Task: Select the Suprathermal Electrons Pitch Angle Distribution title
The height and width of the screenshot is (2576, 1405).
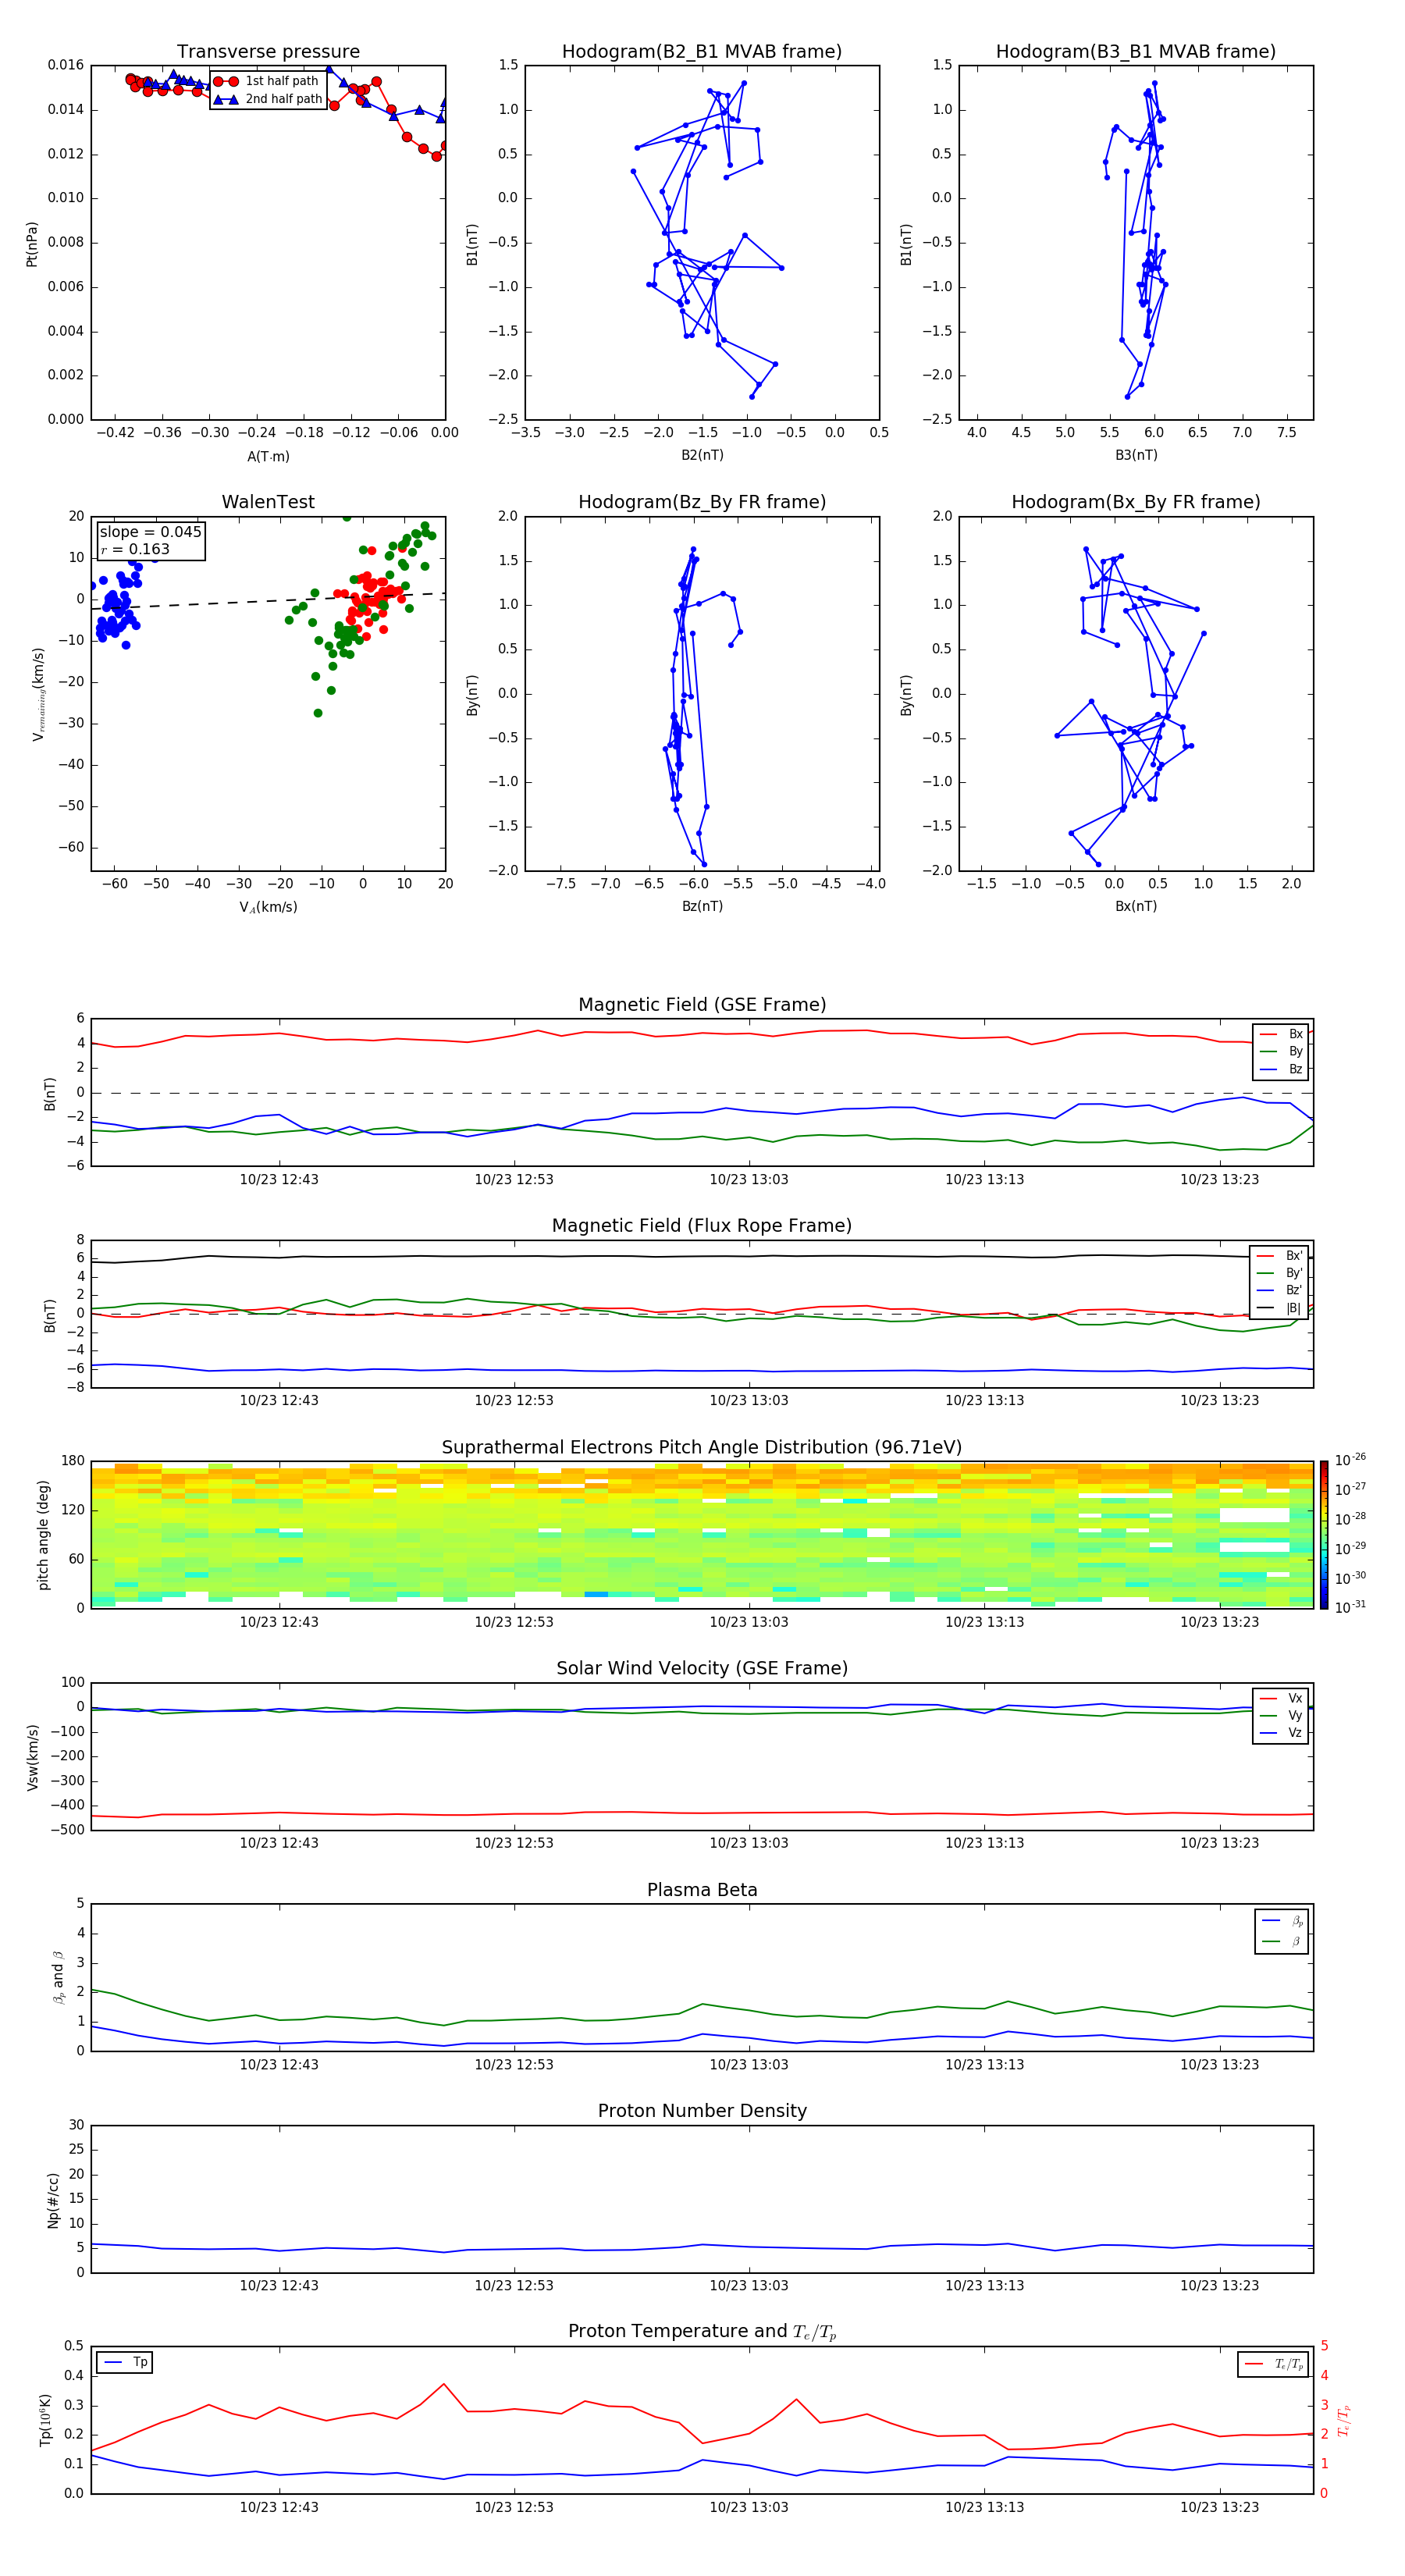Action: [x=702, y=1447]
